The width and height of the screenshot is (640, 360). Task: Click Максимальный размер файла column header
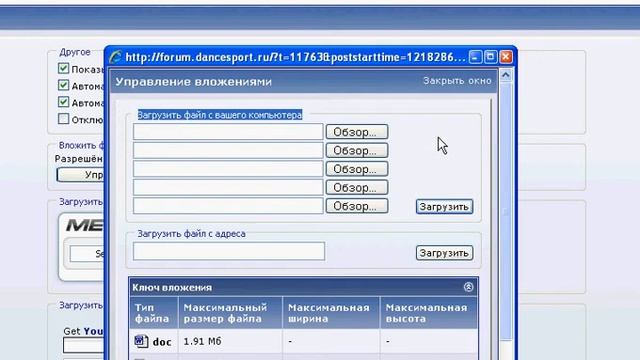[230, 313]
